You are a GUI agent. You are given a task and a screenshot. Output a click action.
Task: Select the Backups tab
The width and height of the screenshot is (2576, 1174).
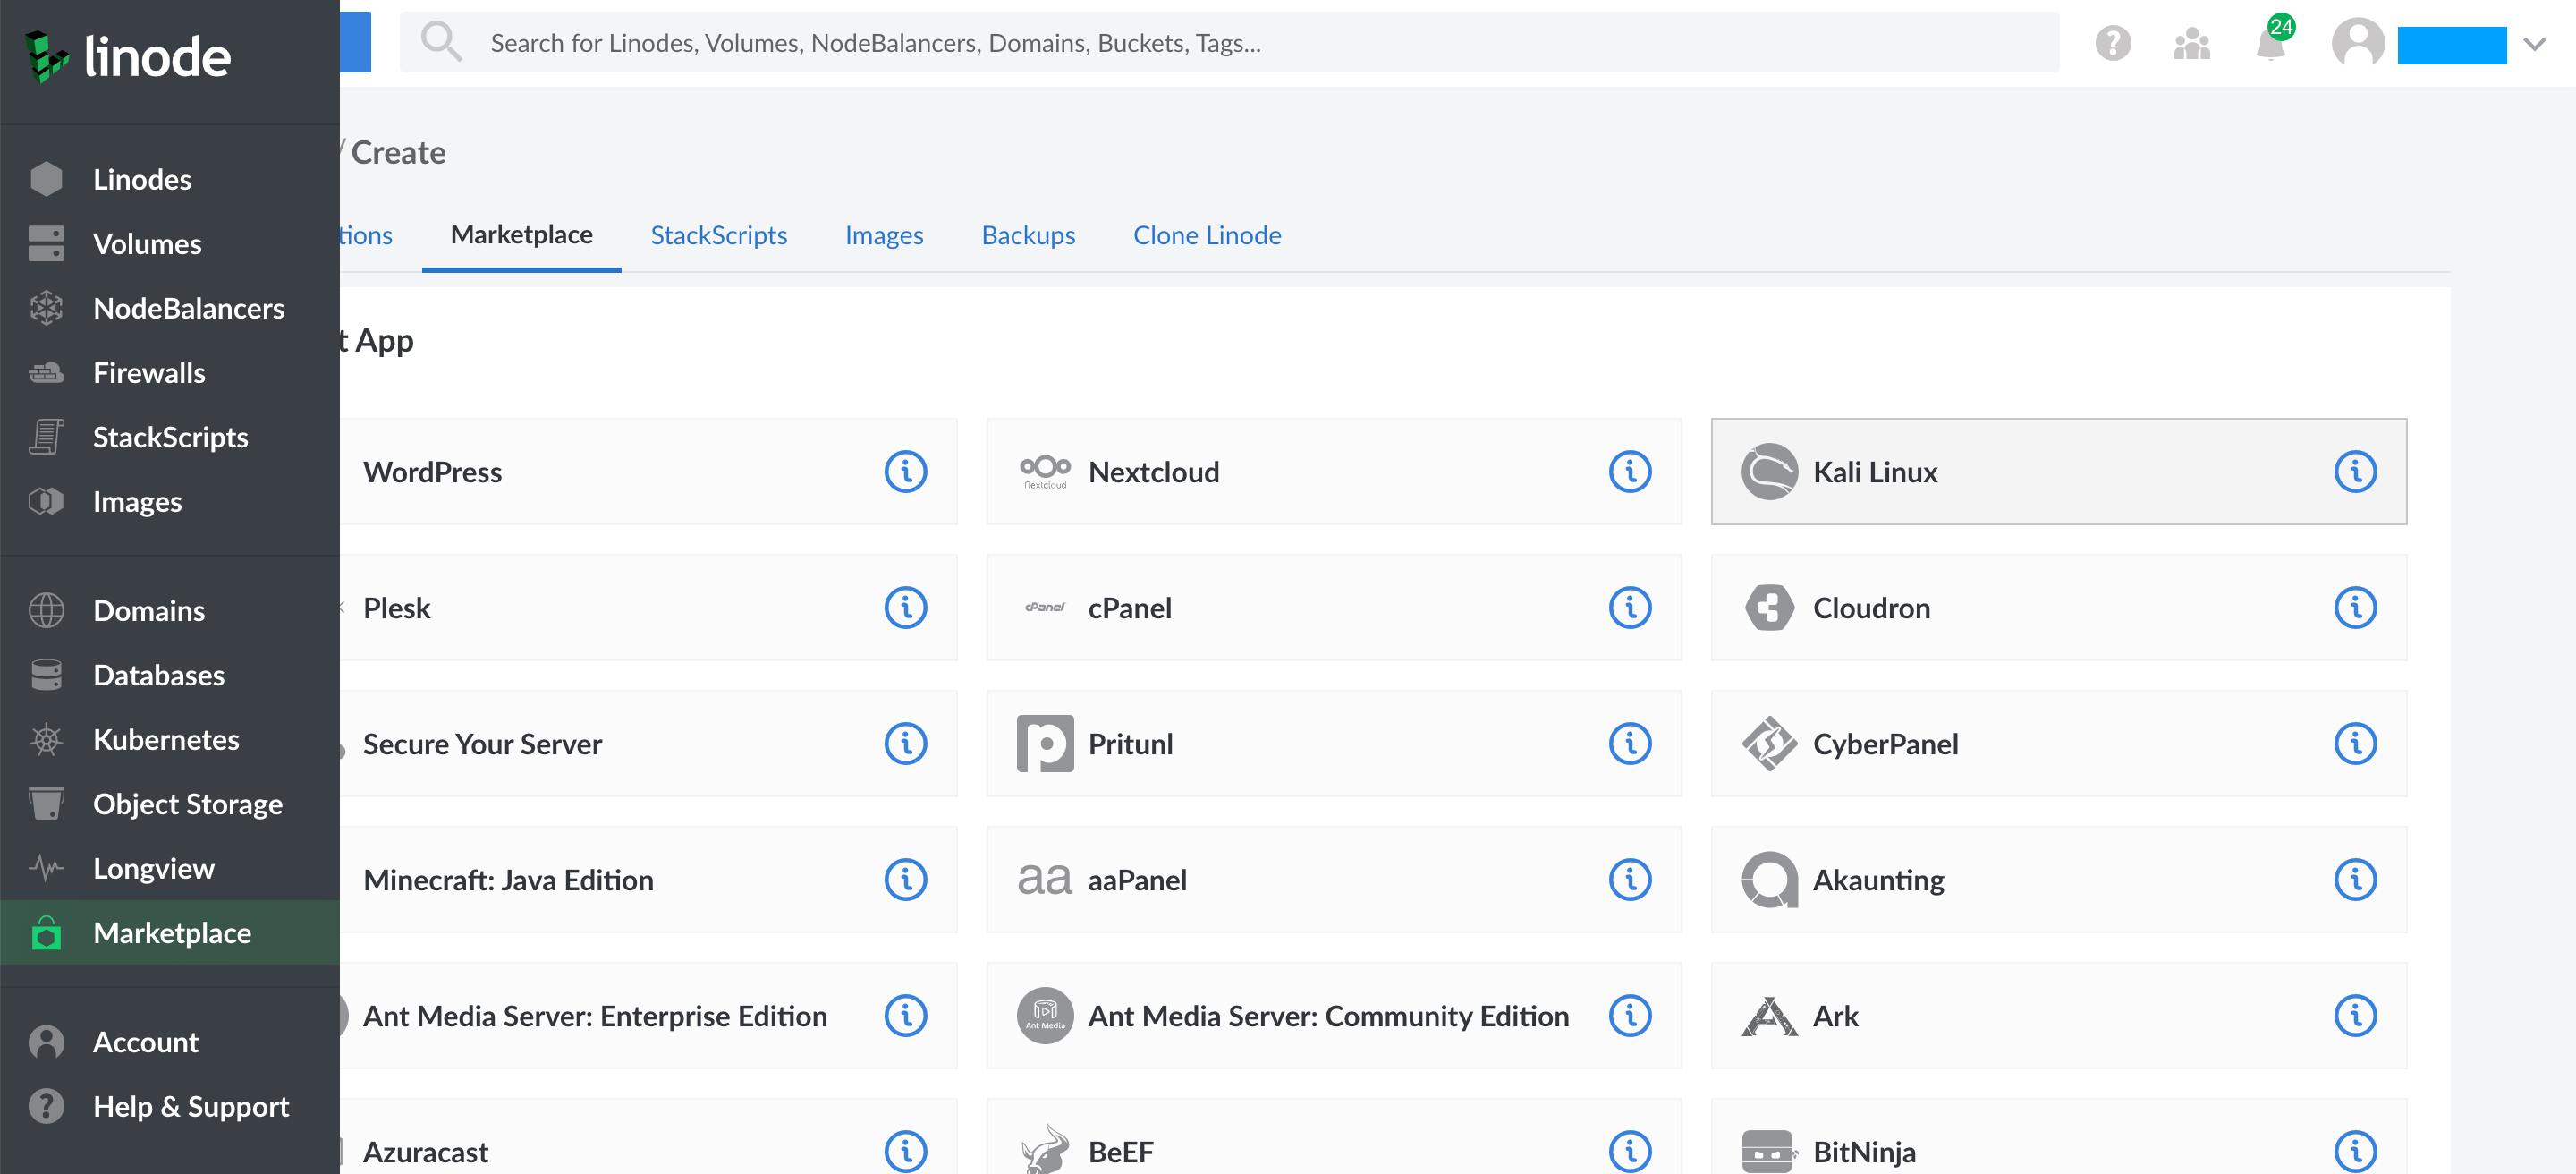coord(1027,235)
